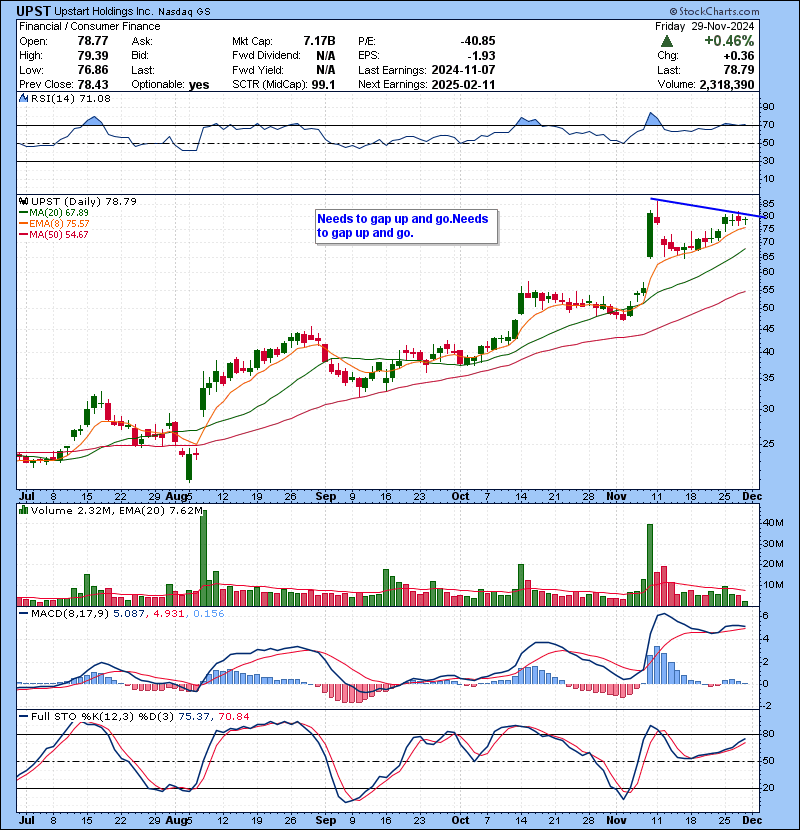The width and height of the screenshot is (800, 830).
Task: Click the SCTR (MidCap) value 99.1
Action: (323, 85)
